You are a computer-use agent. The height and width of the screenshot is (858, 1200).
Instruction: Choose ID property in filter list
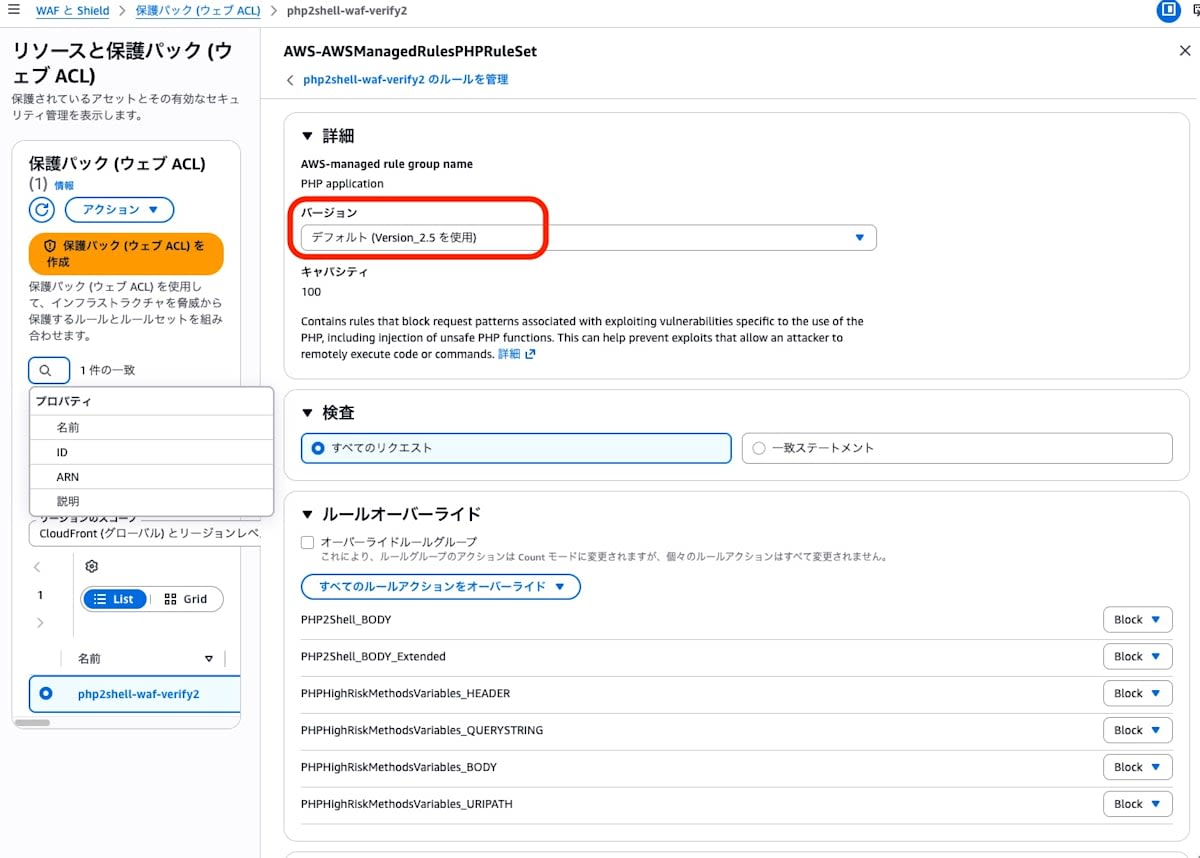[x=151, y=452]
